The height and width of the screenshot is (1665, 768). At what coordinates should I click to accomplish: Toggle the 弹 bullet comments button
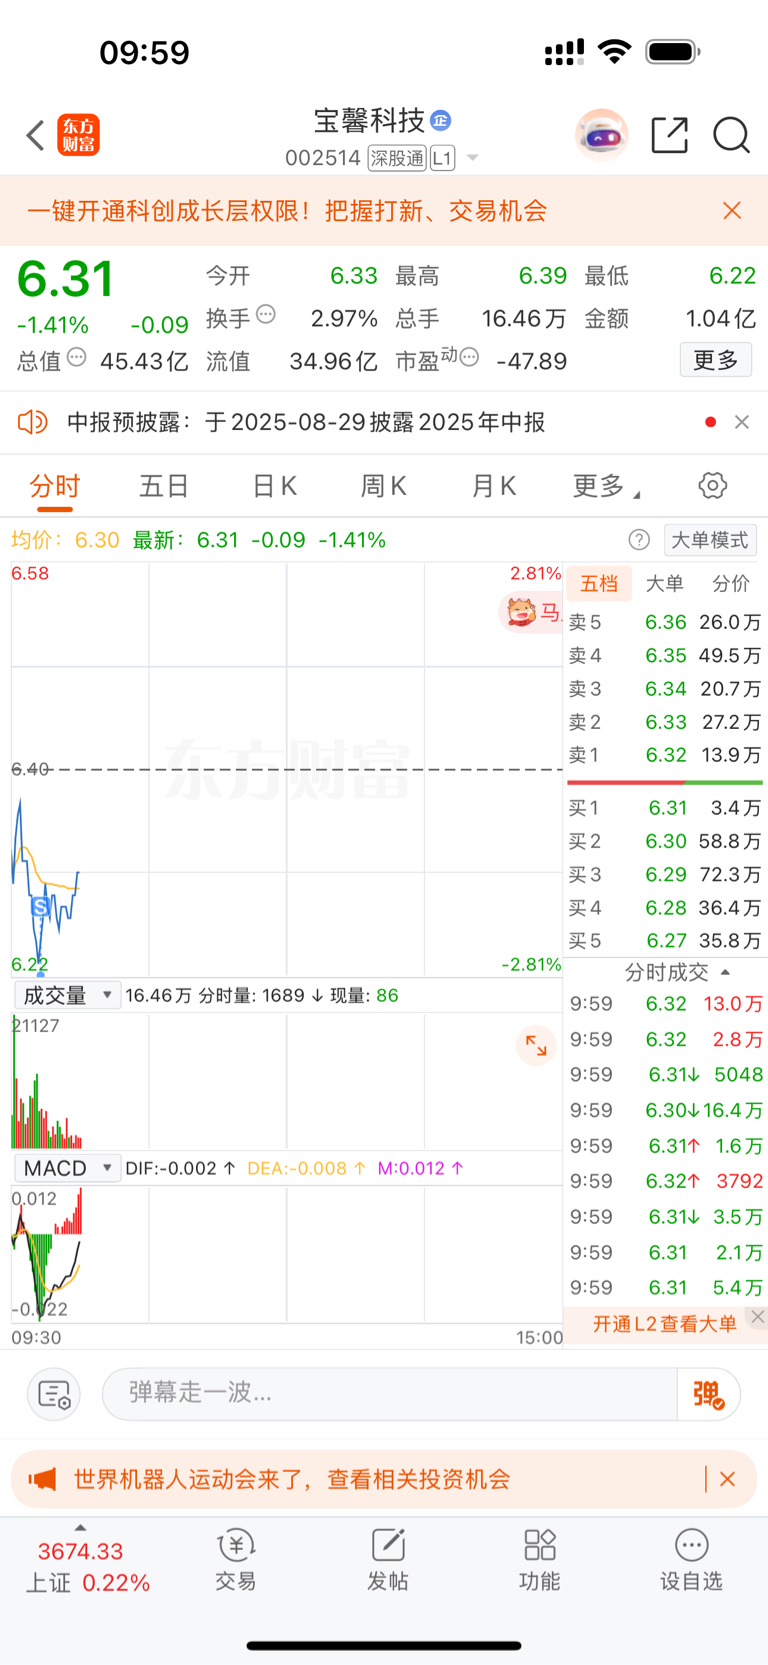click(709, 1394)
